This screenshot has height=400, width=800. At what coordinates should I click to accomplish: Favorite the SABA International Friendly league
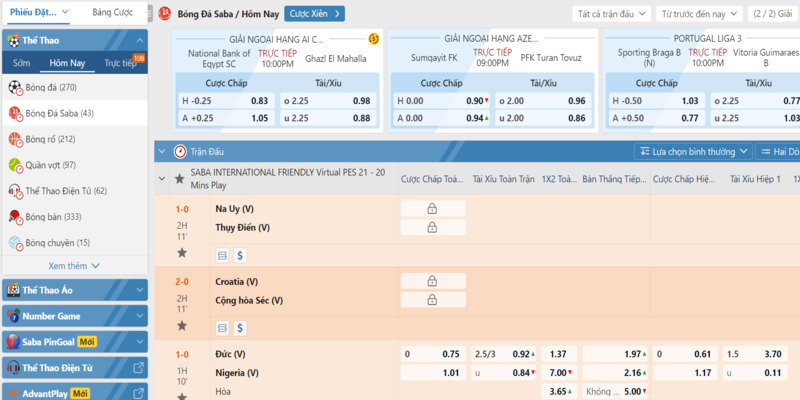pyautogui.click(x=180, y=180)
